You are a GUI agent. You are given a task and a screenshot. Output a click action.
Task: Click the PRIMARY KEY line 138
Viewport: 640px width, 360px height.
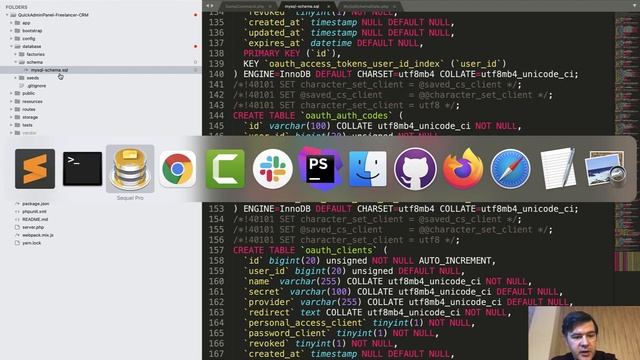click(x=292, y=53)
